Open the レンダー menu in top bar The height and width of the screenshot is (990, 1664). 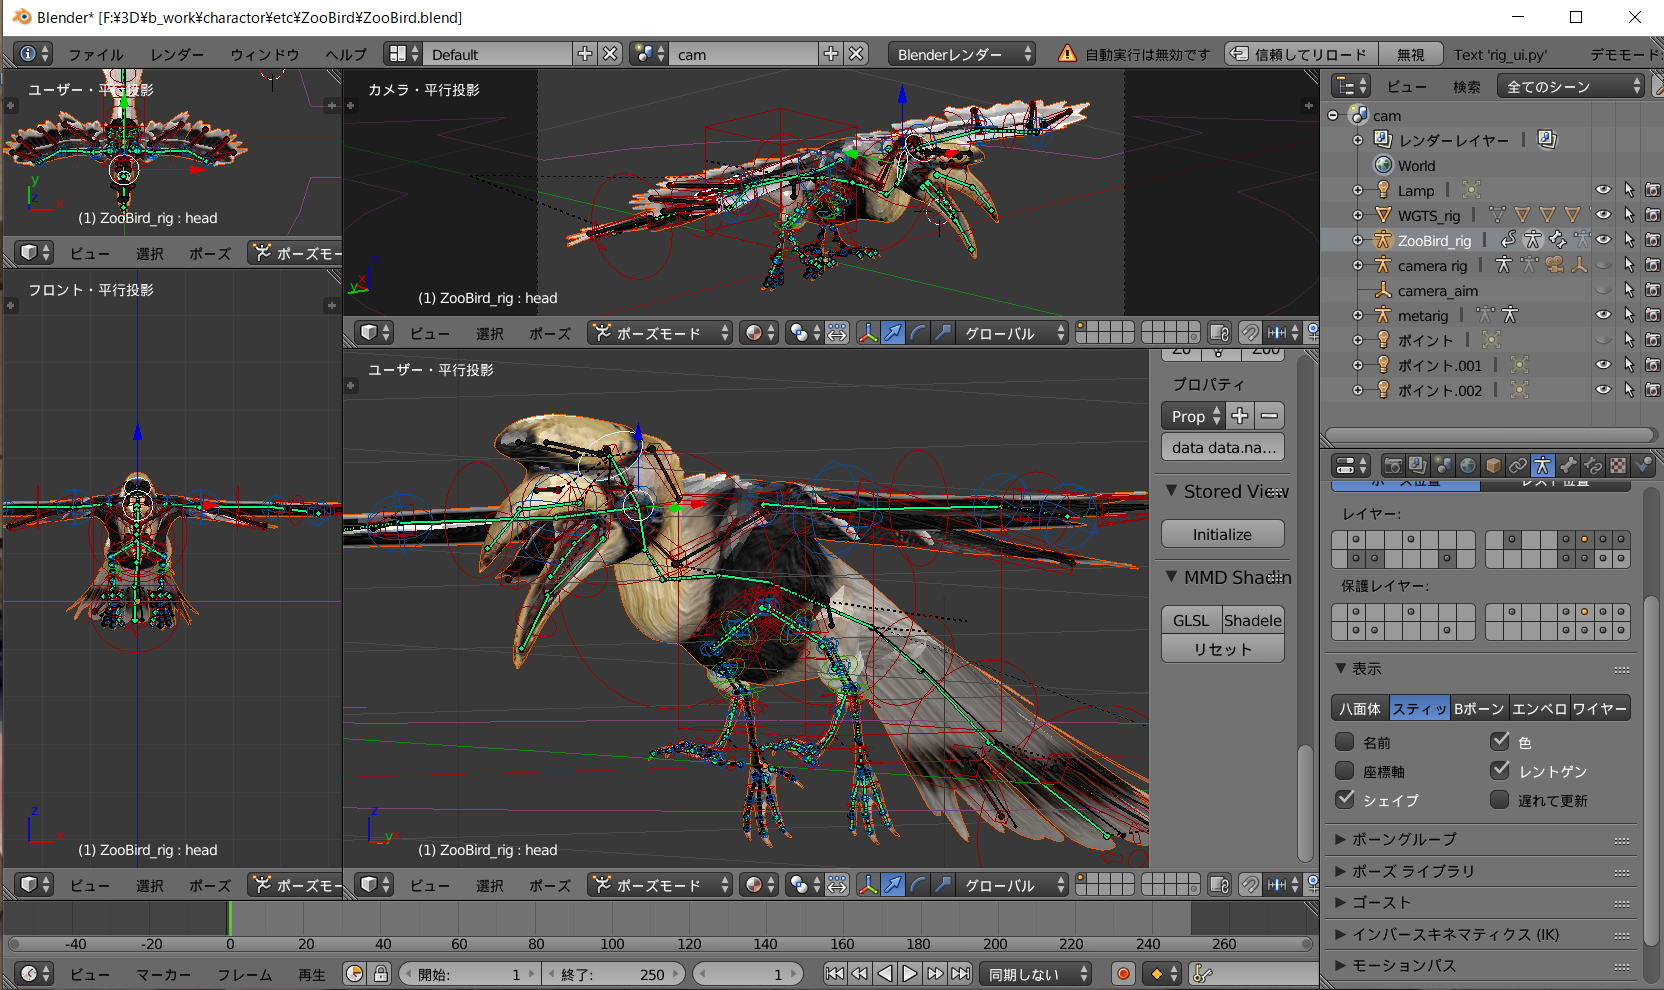coord(177,54)
